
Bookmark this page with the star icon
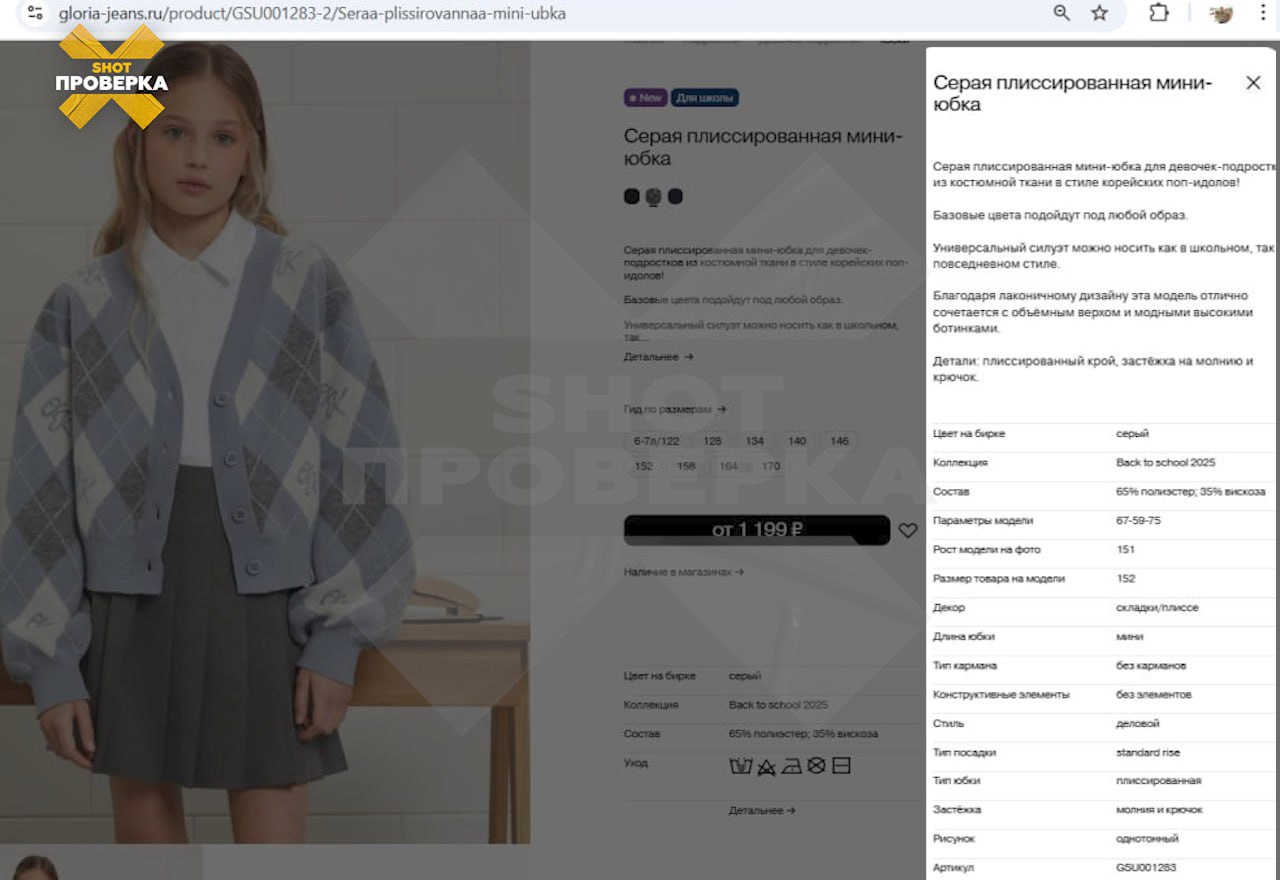(x=1100, y=13)
